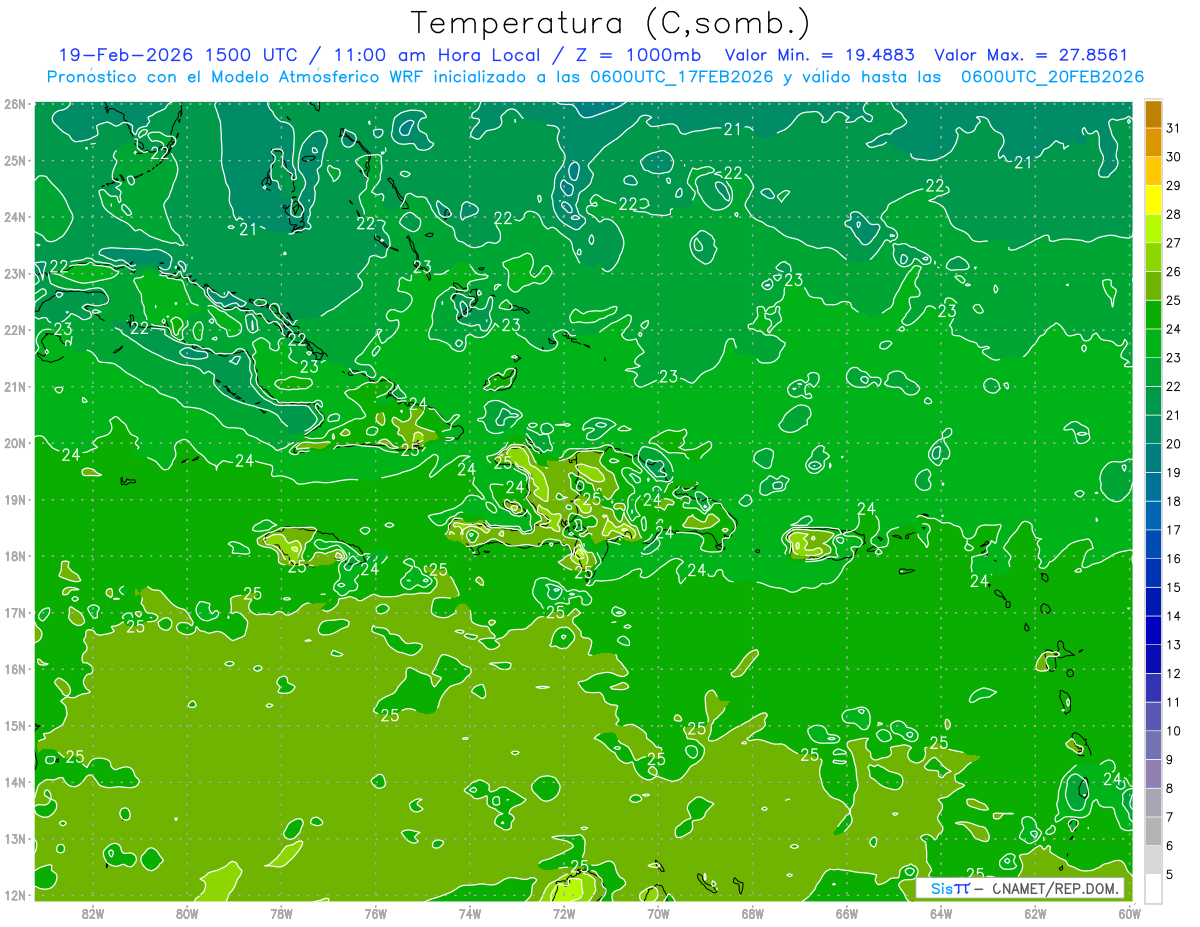Click longitude axis label "70W"

coord(658,912)
